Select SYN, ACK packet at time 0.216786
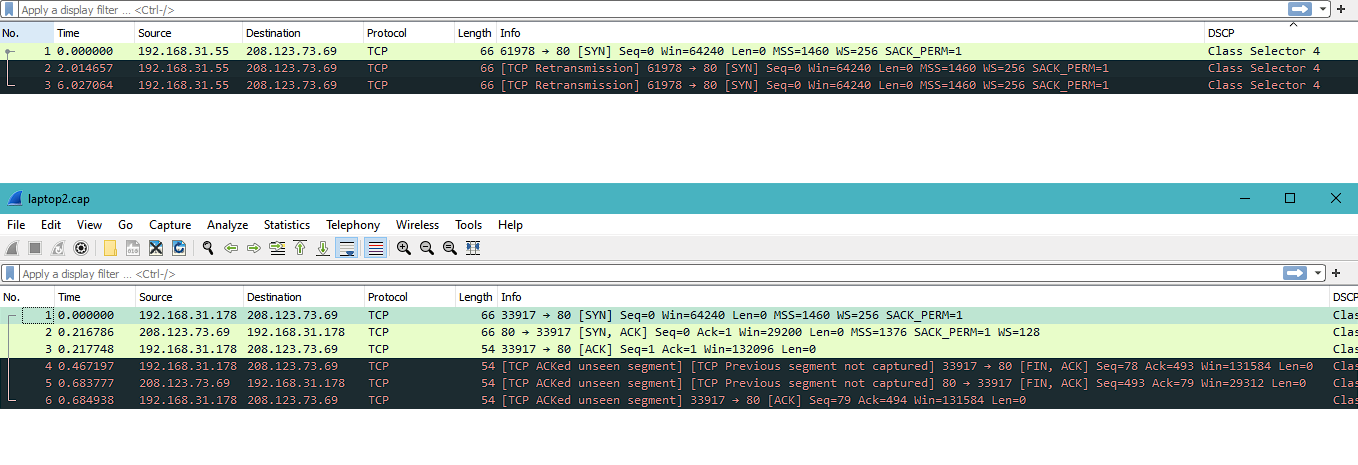Image resolution: width=1358 pixels, height=465 pixels. click(679, 332)
